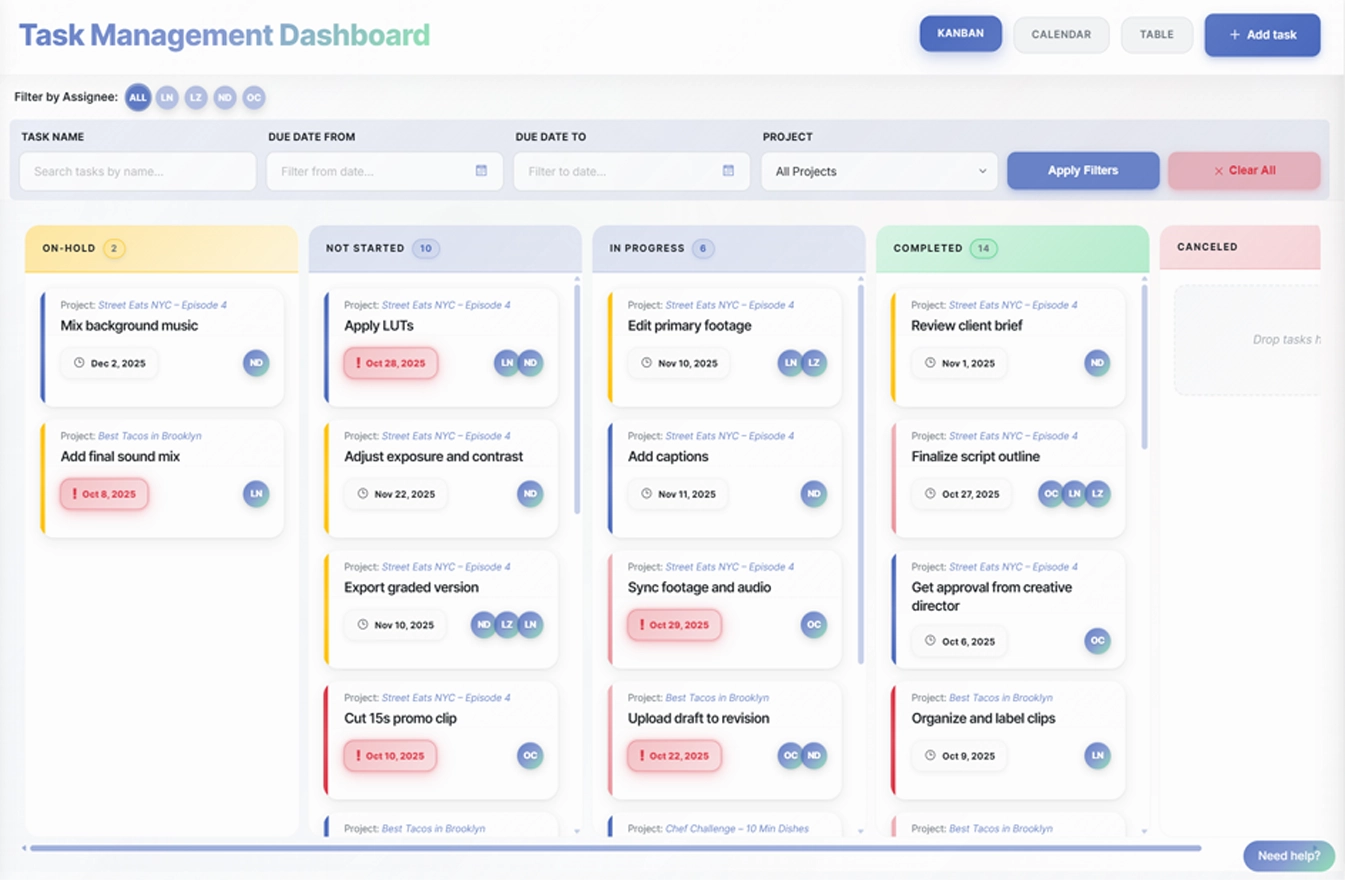The width and height of the screenshot is (1345, 880).
Task: Click the Add task button
Action: pos(1262,34)
